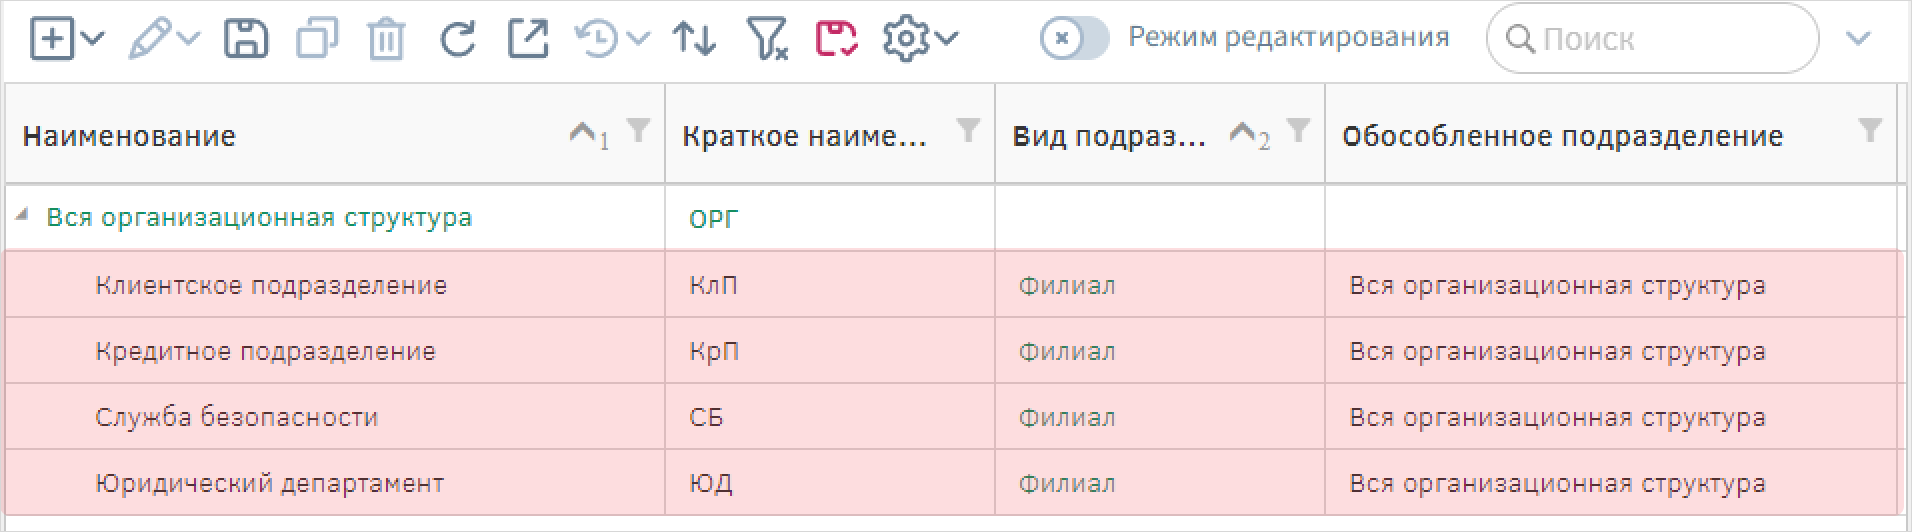
Task: Click the delete trash can icon
Action: [385, 40]
